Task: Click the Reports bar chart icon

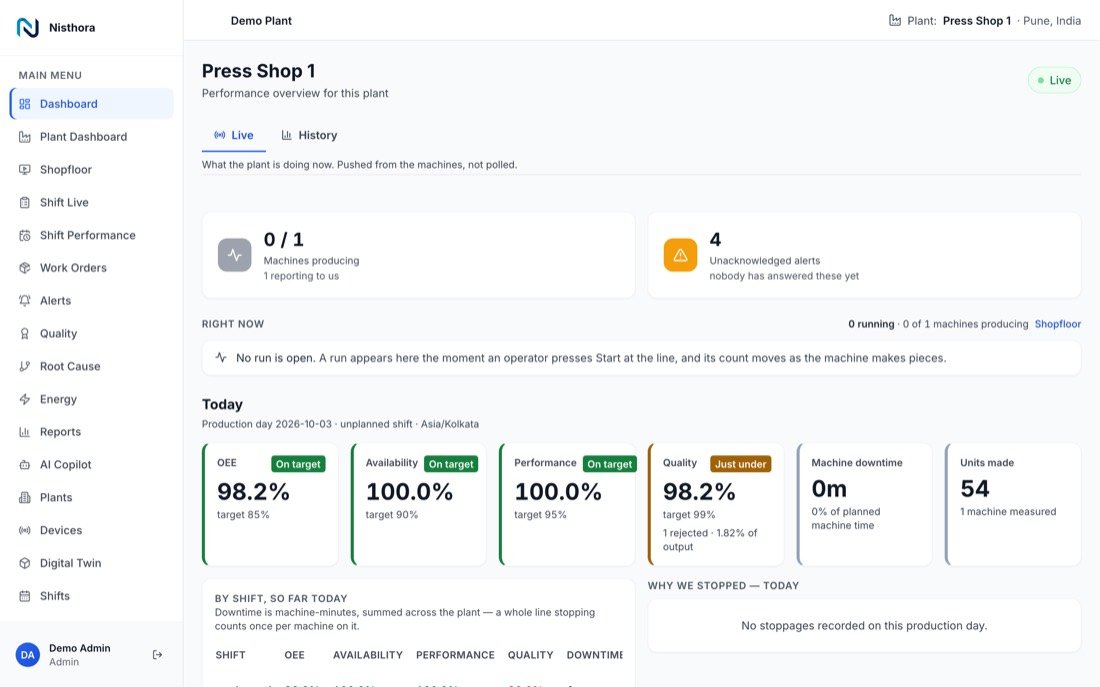Action: tap(25, 432)
